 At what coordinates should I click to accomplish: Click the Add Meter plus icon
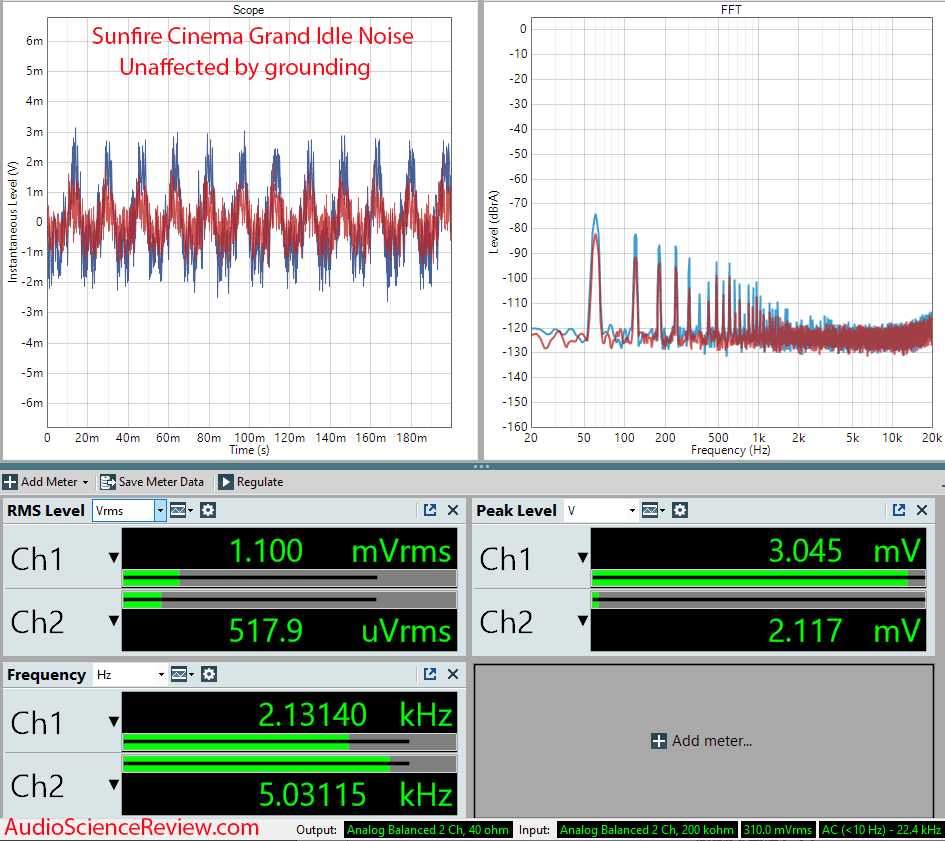(x=10, y=482)
